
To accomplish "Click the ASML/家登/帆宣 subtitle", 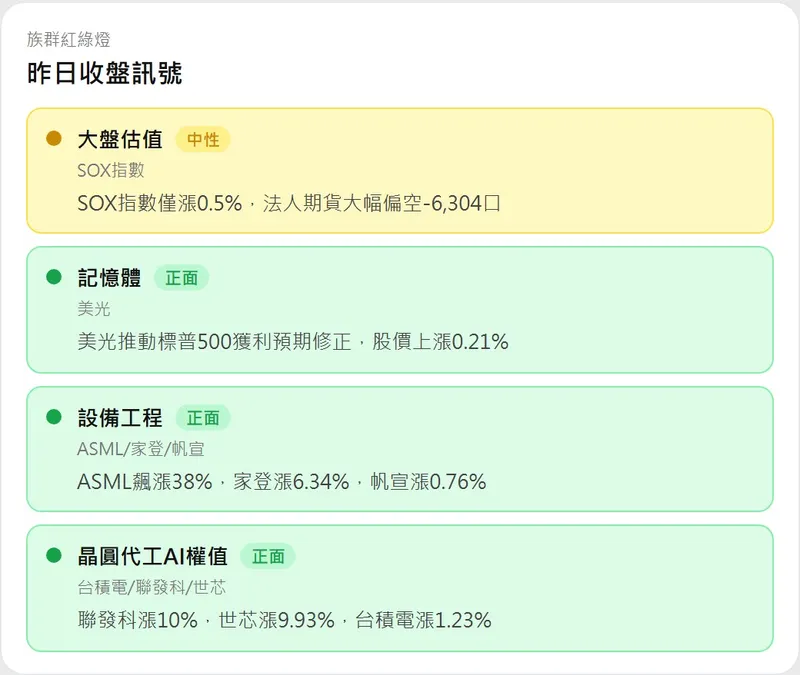I will [x=140, y=448].
